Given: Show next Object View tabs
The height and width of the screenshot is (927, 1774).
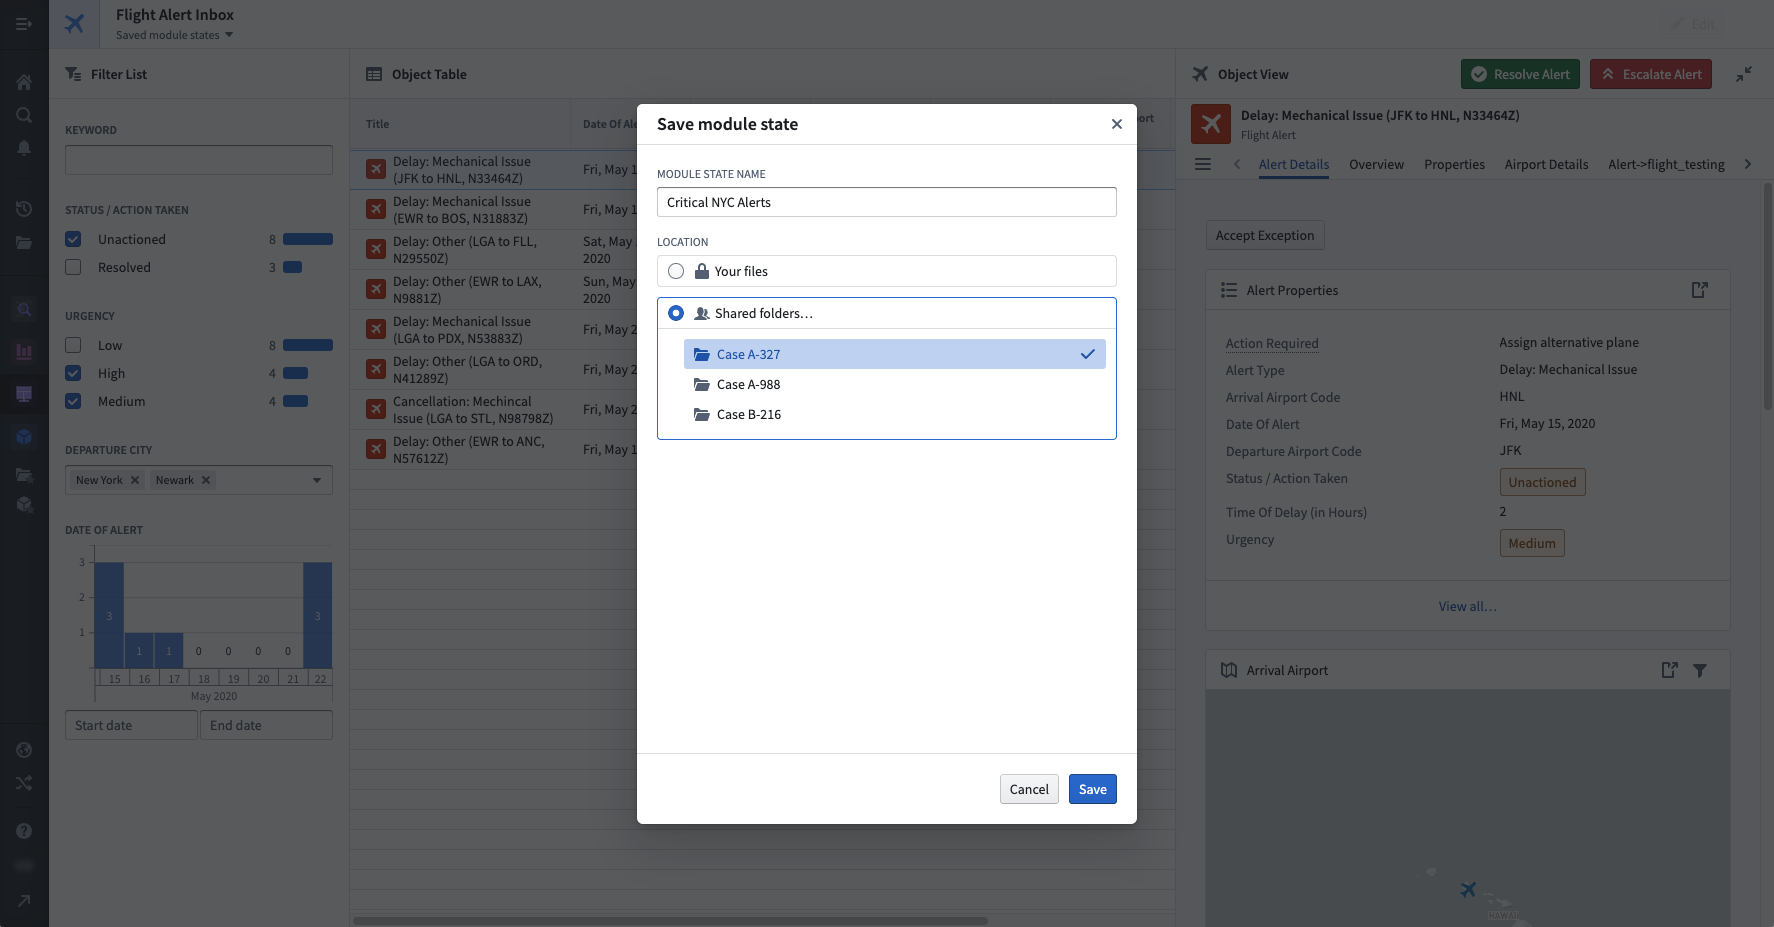Looking at the screenshot, I should click(x=1747, y=164).
